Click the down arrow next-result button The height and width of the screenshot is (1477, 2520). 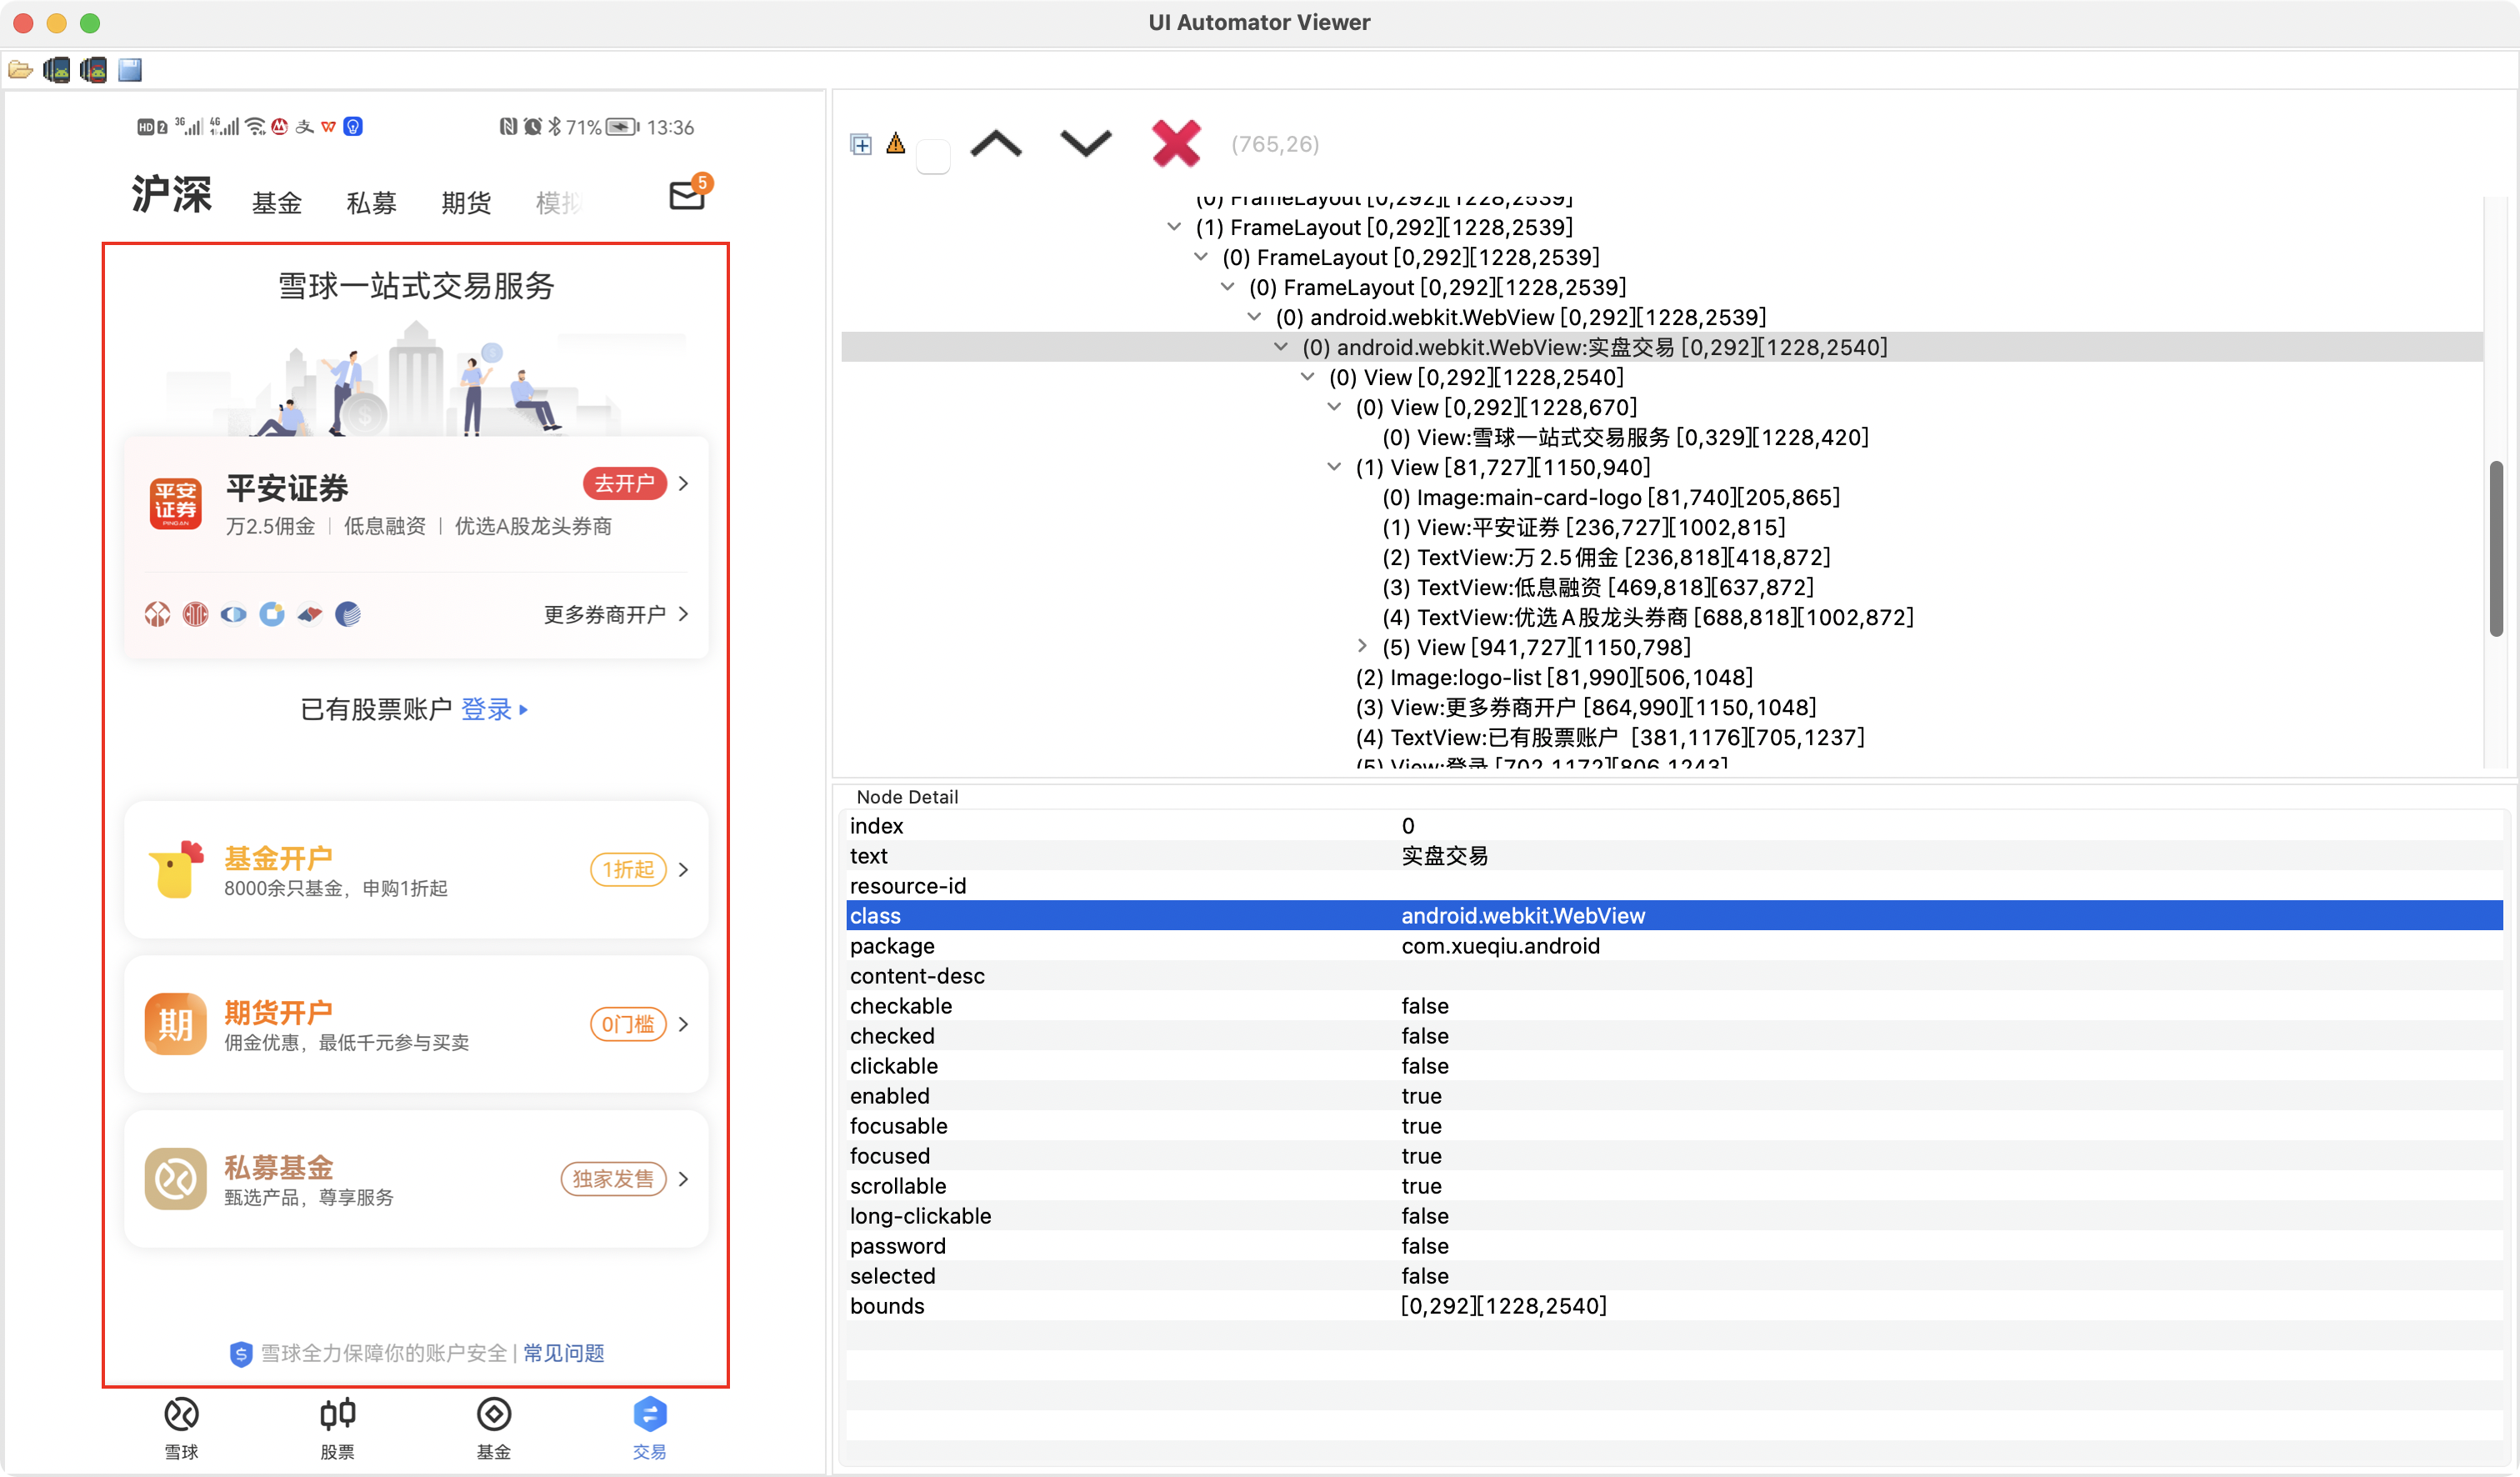point(1085,145)
